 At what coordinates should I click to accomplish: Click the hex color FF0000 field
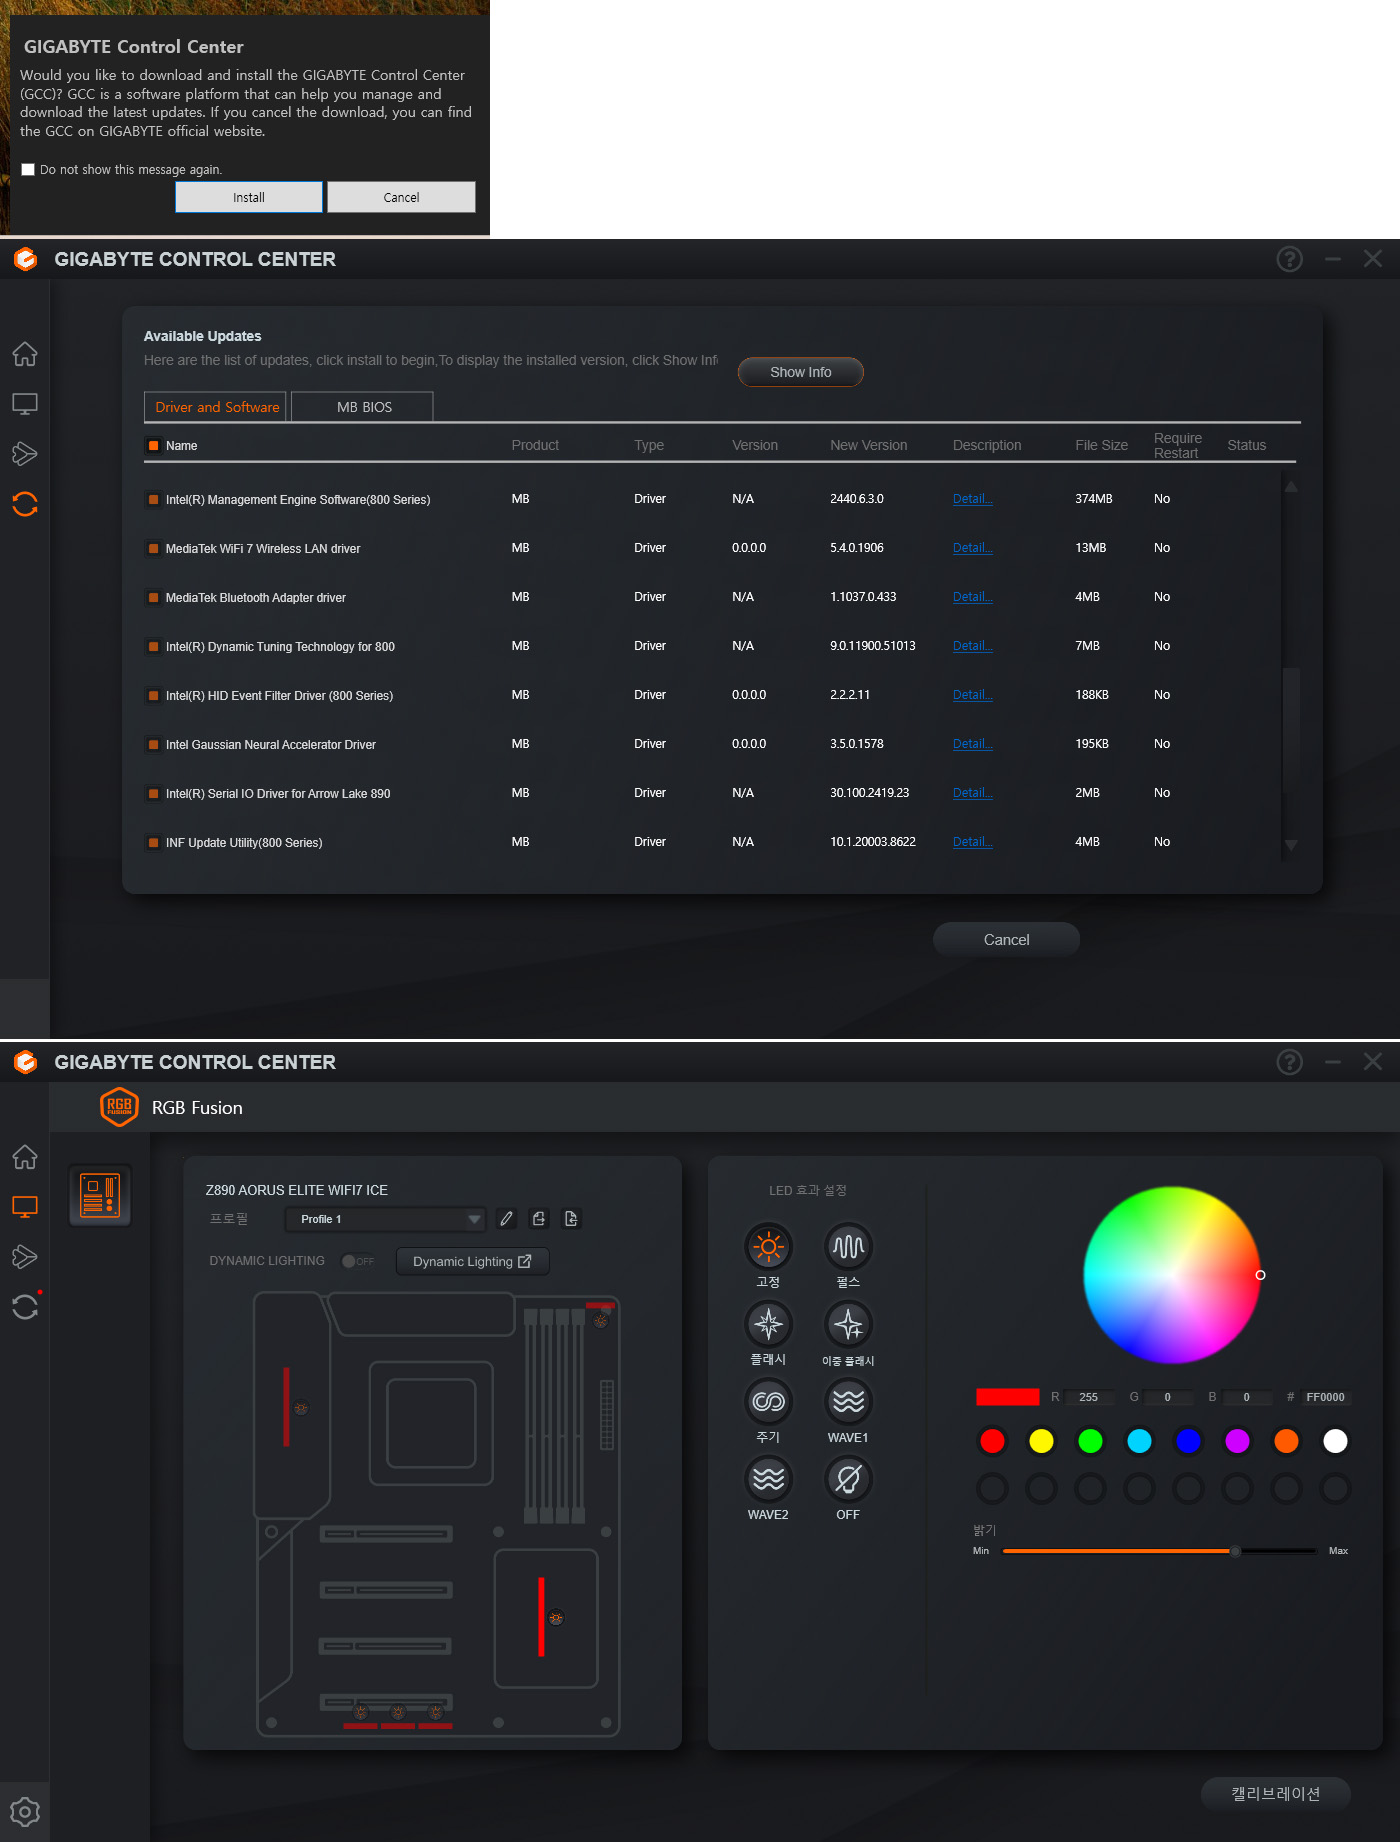pyautogui.click(x=1325, y=1397)
